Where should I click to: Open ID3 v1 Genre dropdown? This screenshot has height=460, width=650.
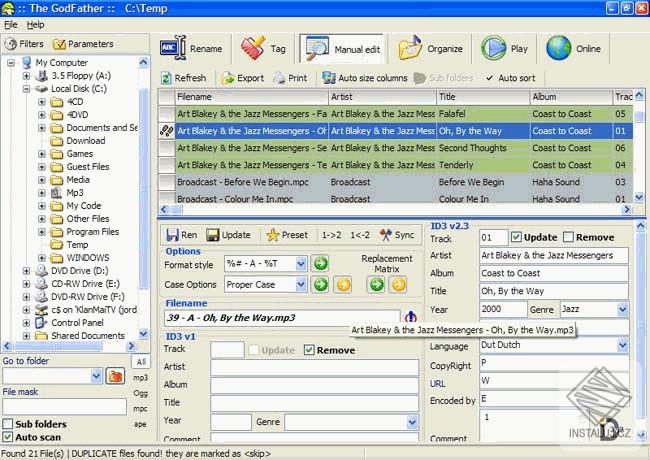click(x=412, y=422)
